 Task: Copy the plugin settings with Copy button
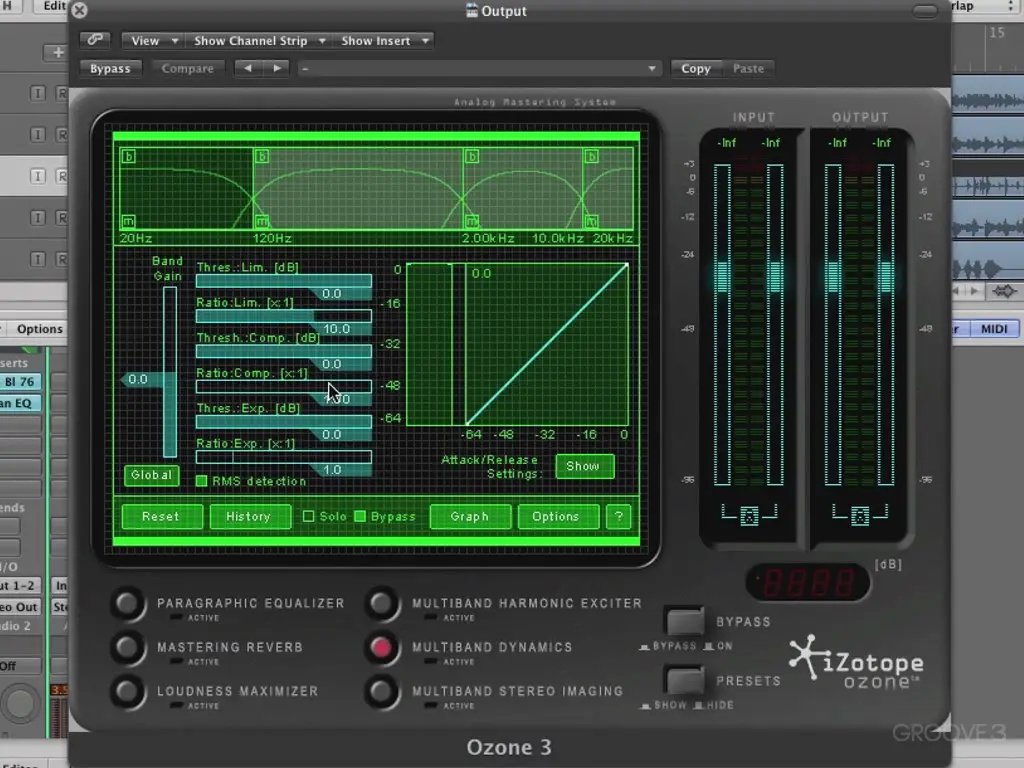point(696,68)
